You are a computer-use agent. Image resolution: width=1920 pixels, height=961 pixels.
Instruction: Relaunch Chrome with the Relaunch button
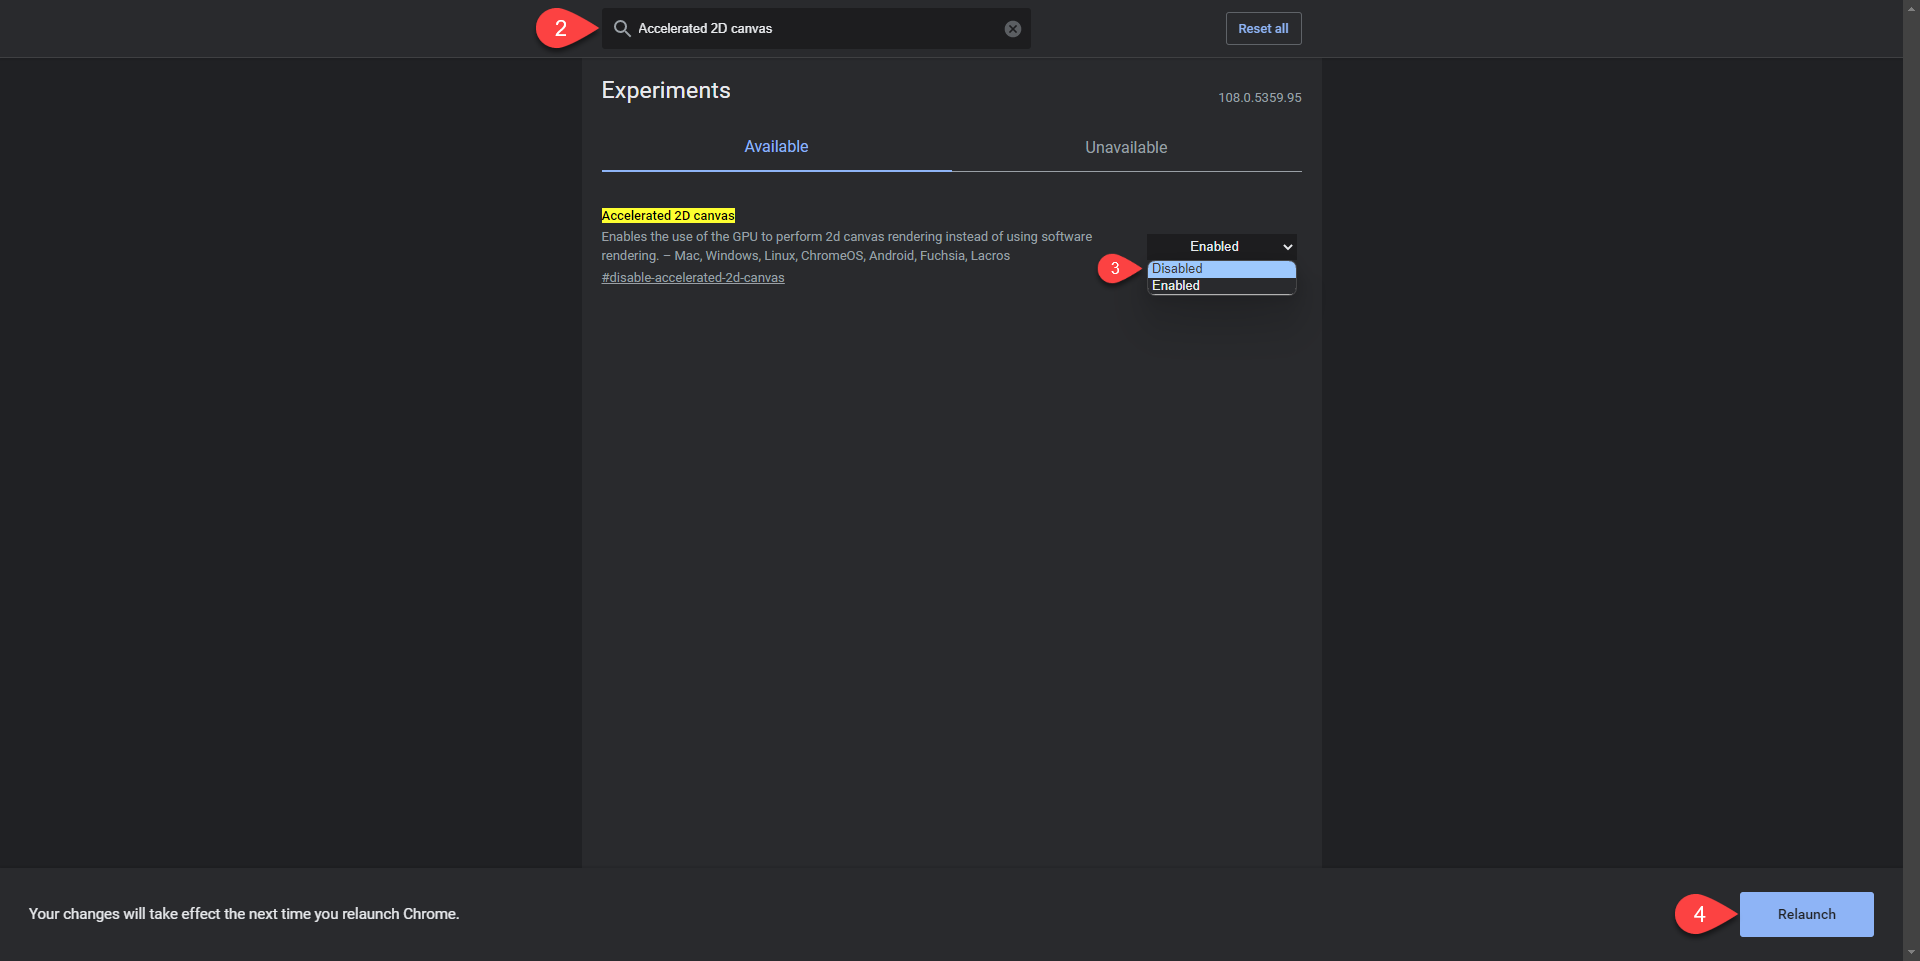(x=1806, y=914)
